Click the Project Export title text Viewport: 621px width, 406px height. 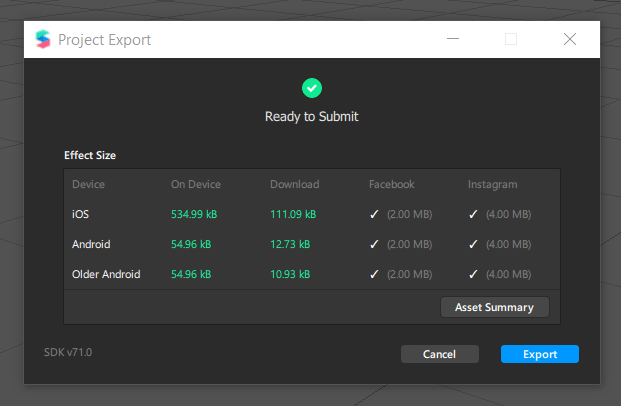pyautogui.click(x=105, y=40)
